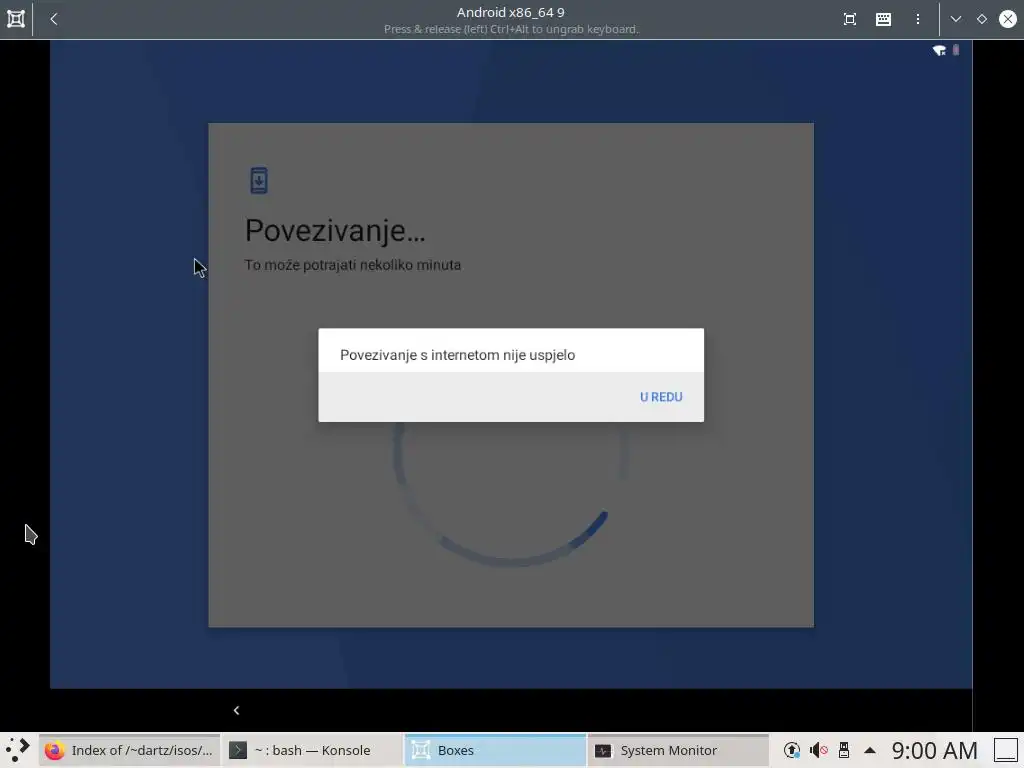
Task: Open the muted audio volume tray icon
Action: 818,750
